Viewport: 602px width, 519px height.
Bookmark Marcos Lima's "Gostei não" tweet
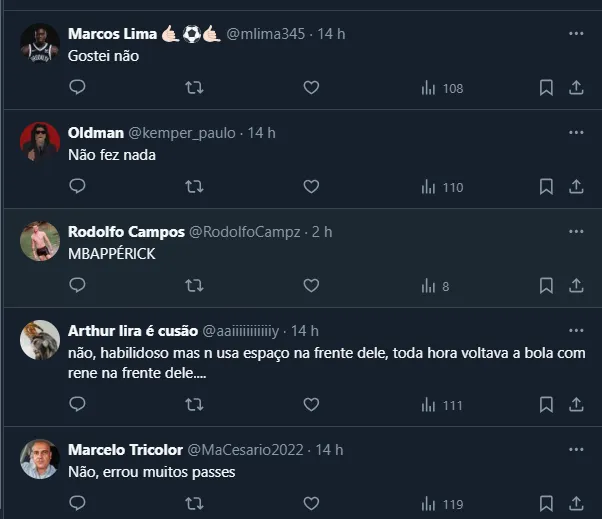[x=546, y=88]
